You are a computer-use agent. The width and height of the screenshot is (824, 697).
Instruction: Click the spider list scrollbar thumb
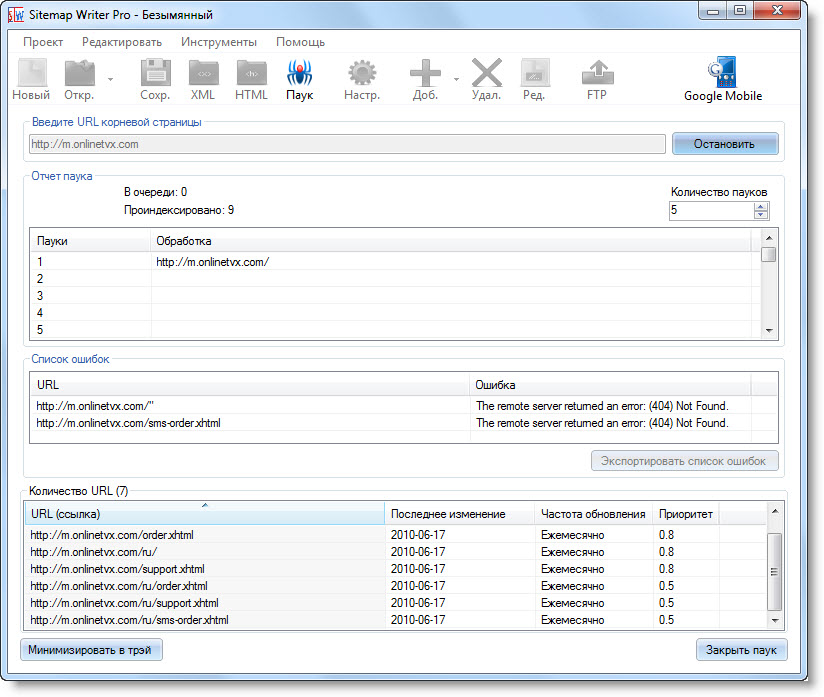pyautogui.click(x=769, y=254)
